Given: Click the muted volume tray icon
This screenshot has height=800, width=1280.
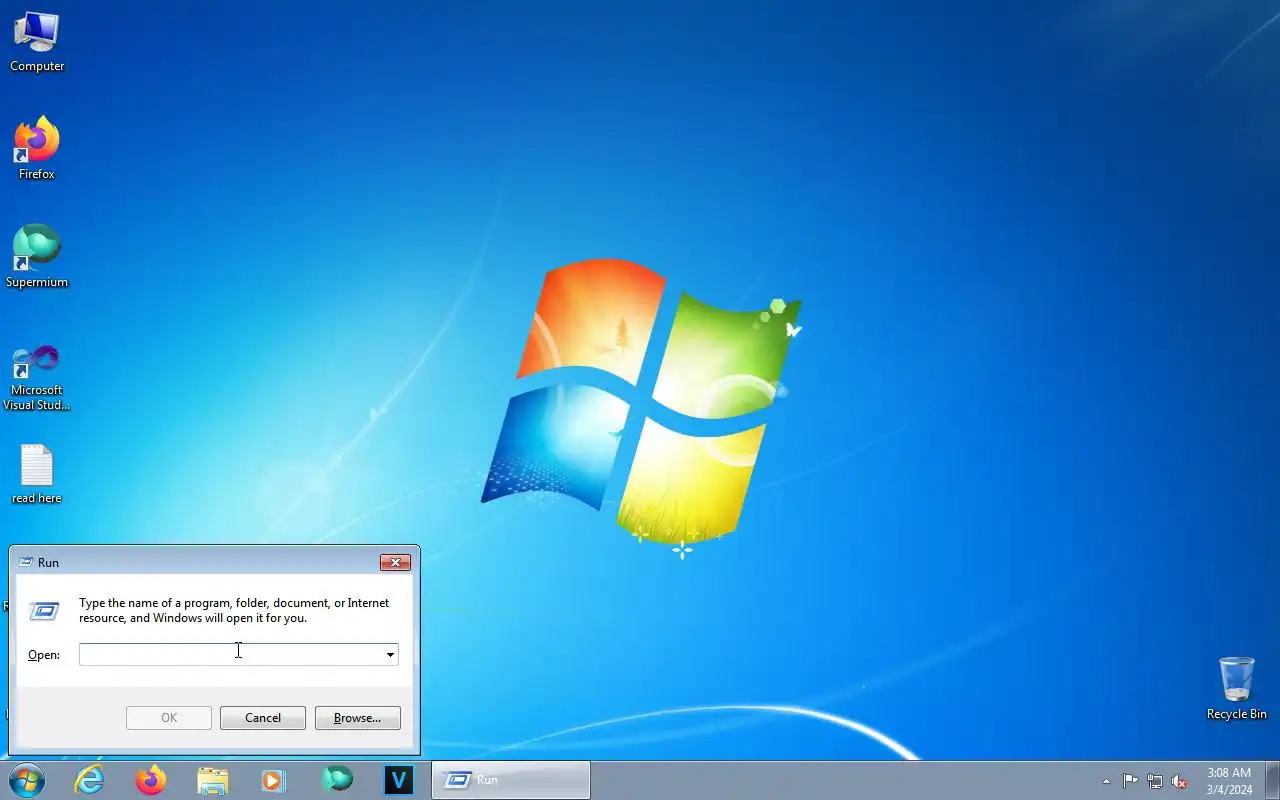Looking at the screenshot, I should click(x=1180, y=781).
